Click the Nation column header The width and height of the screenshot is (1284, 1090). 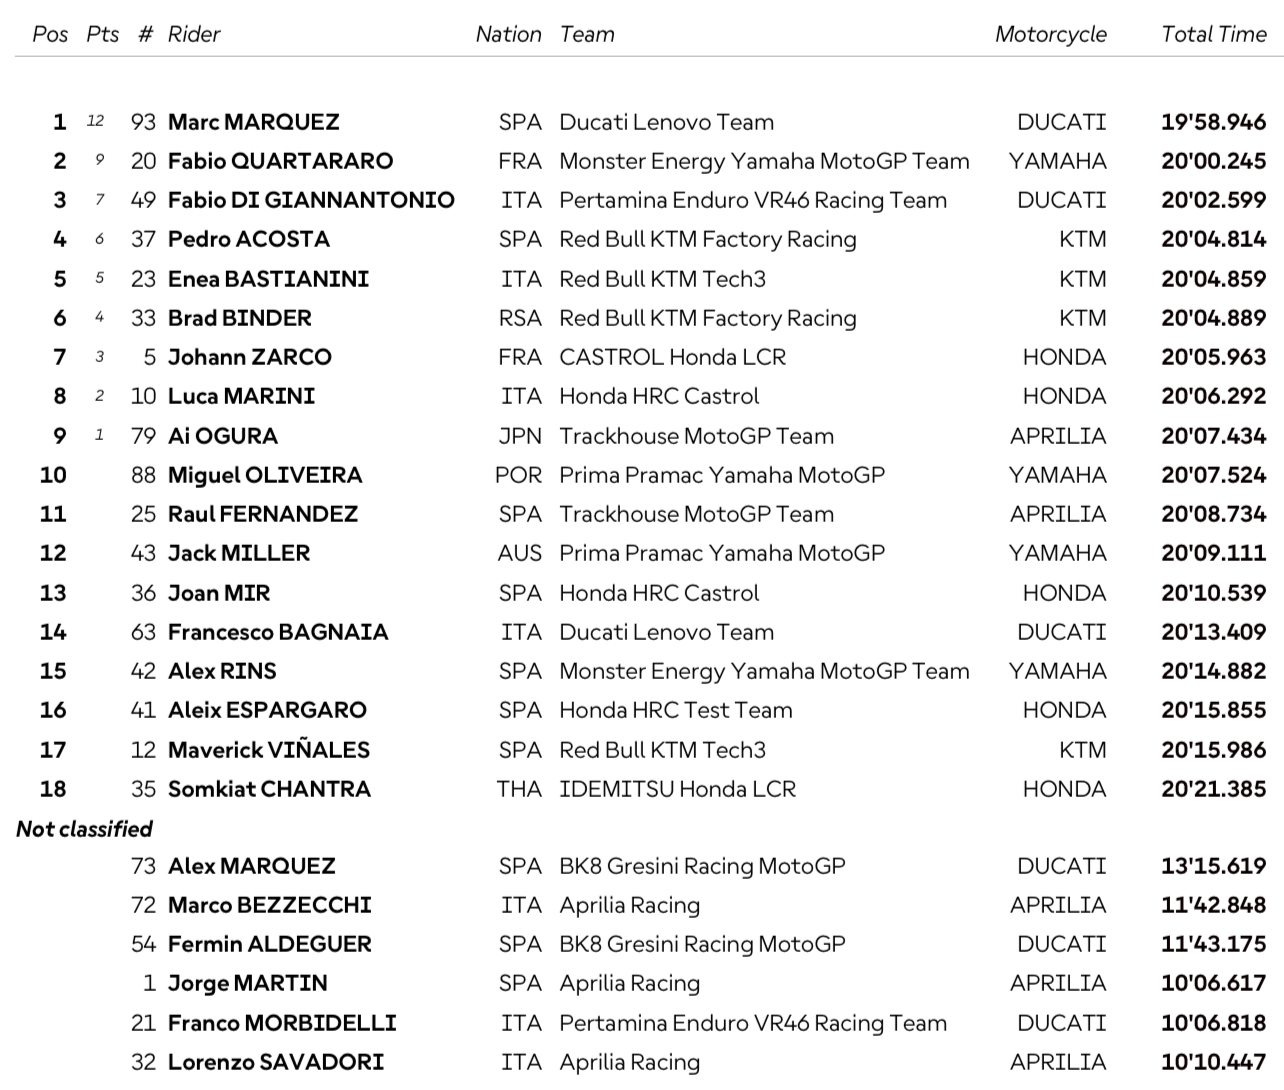pyautogui.click(x=508, y=34)
